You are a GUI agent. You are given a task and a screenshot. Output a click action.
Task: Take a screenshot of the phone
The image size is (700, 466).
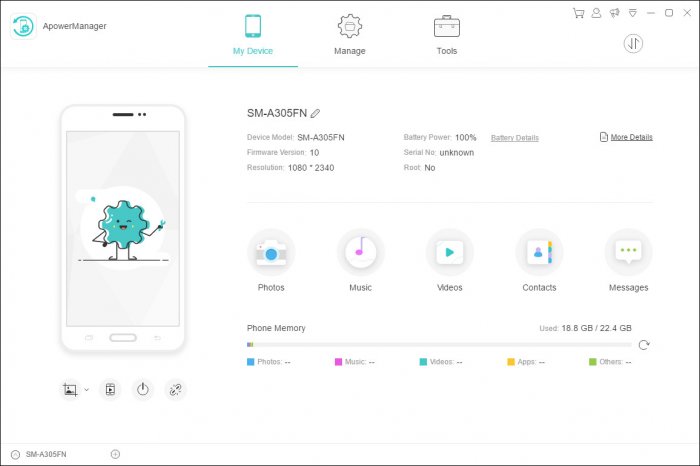[70, 390]
